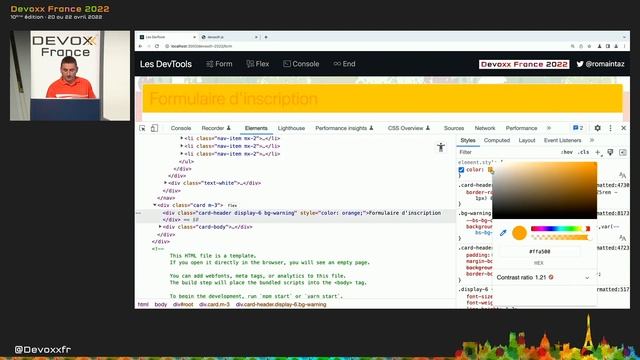This screenshot has height=360, width=640.
Task: Toggle the rendering emulations brush icon
Action: 610,152
